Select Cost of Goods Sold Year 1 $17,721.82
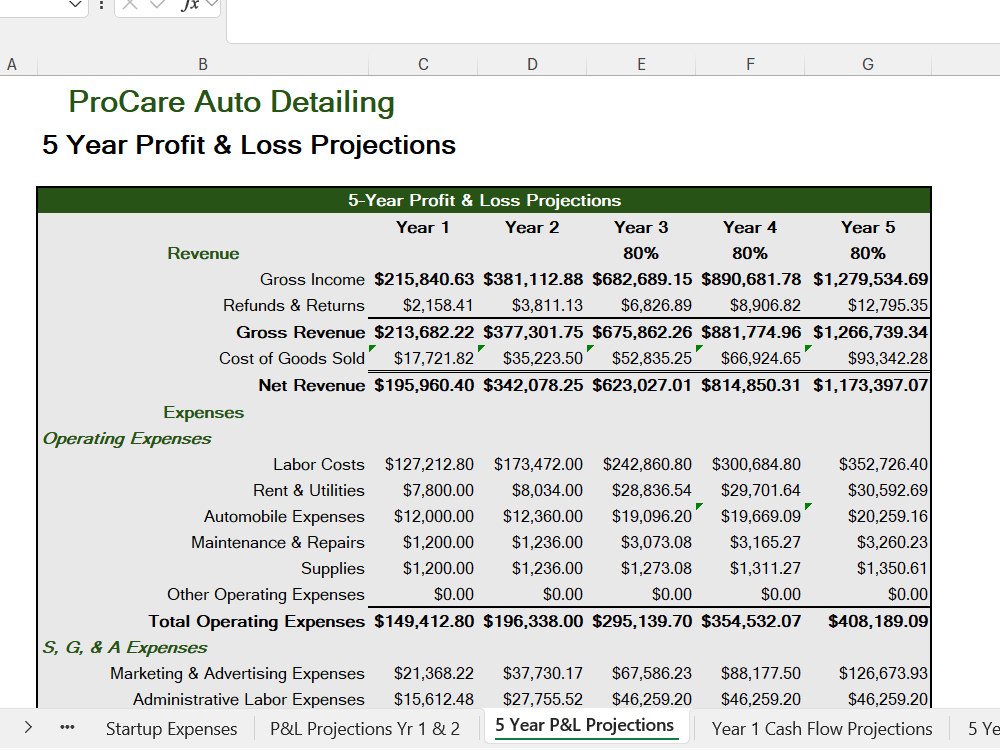The image size is (1000, 750). click(x=433, y=358)
